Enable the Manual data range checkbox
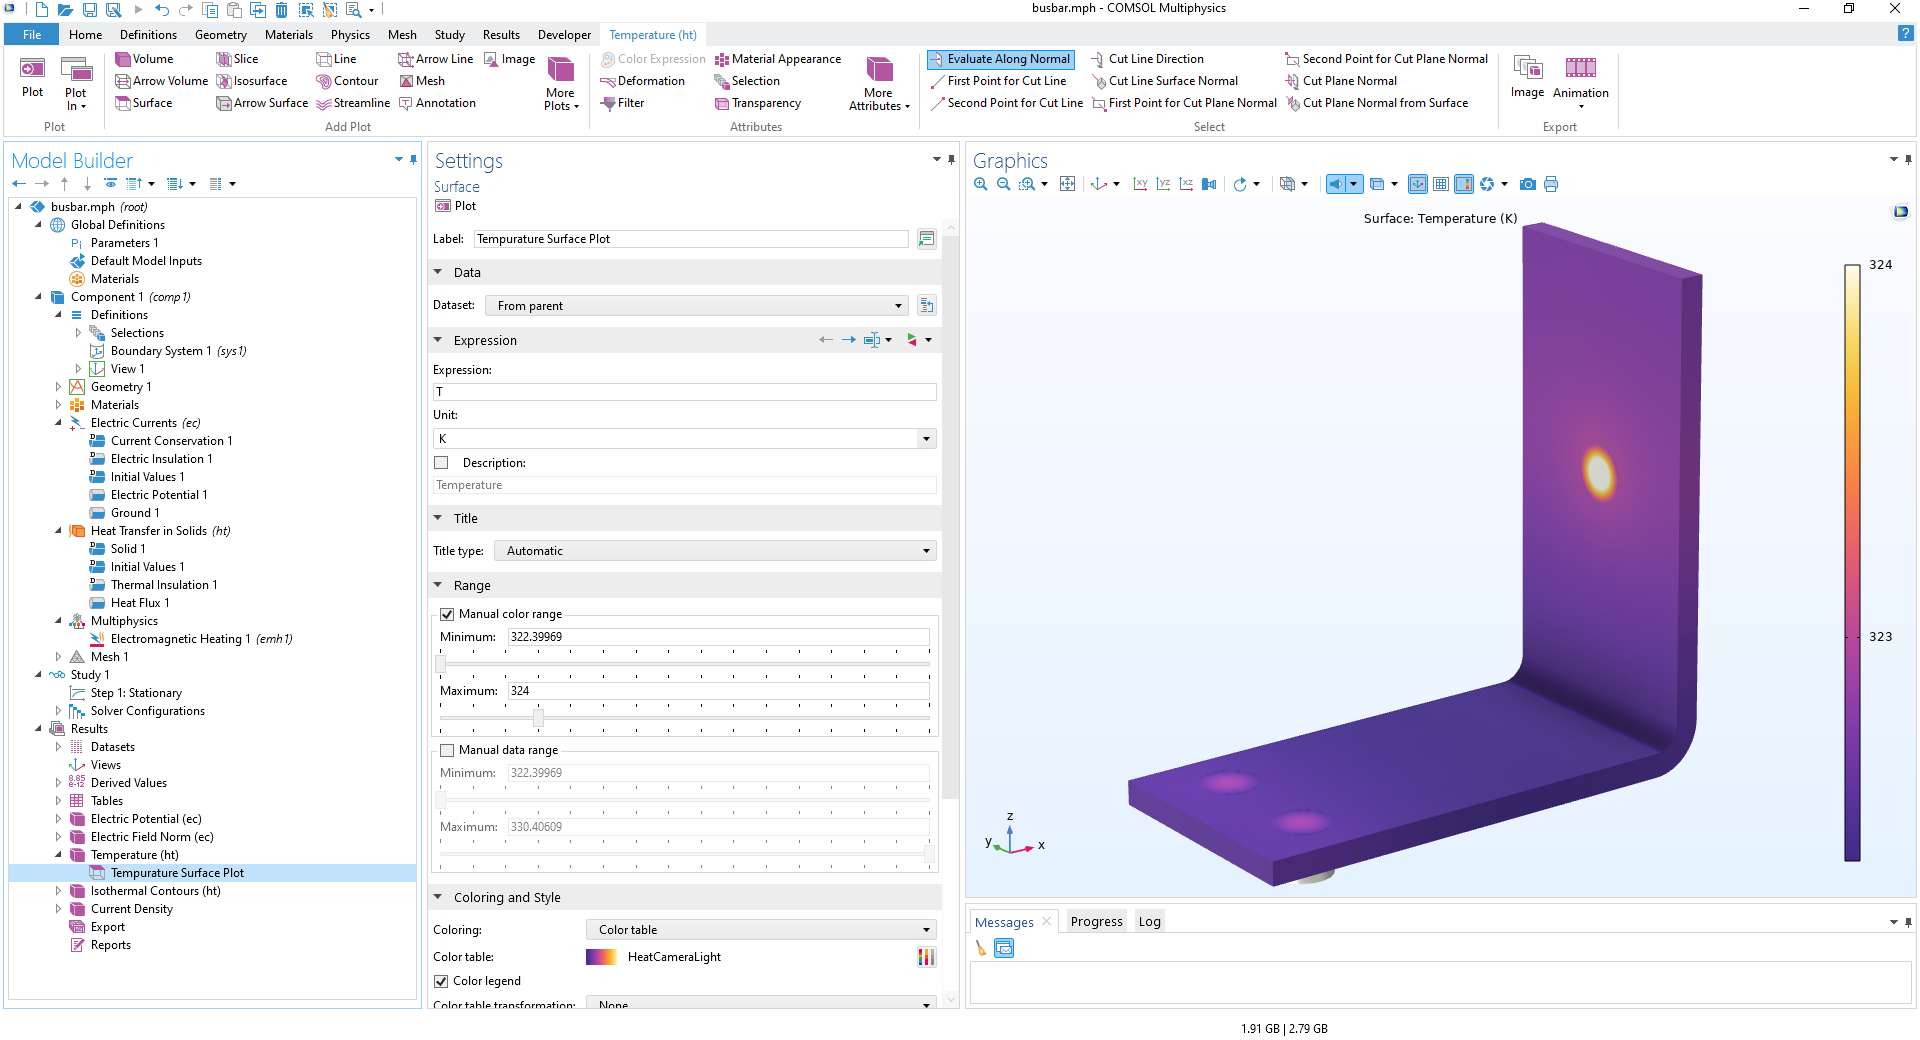Viewport: 1920px width, 1040px height. click(447, 750)
